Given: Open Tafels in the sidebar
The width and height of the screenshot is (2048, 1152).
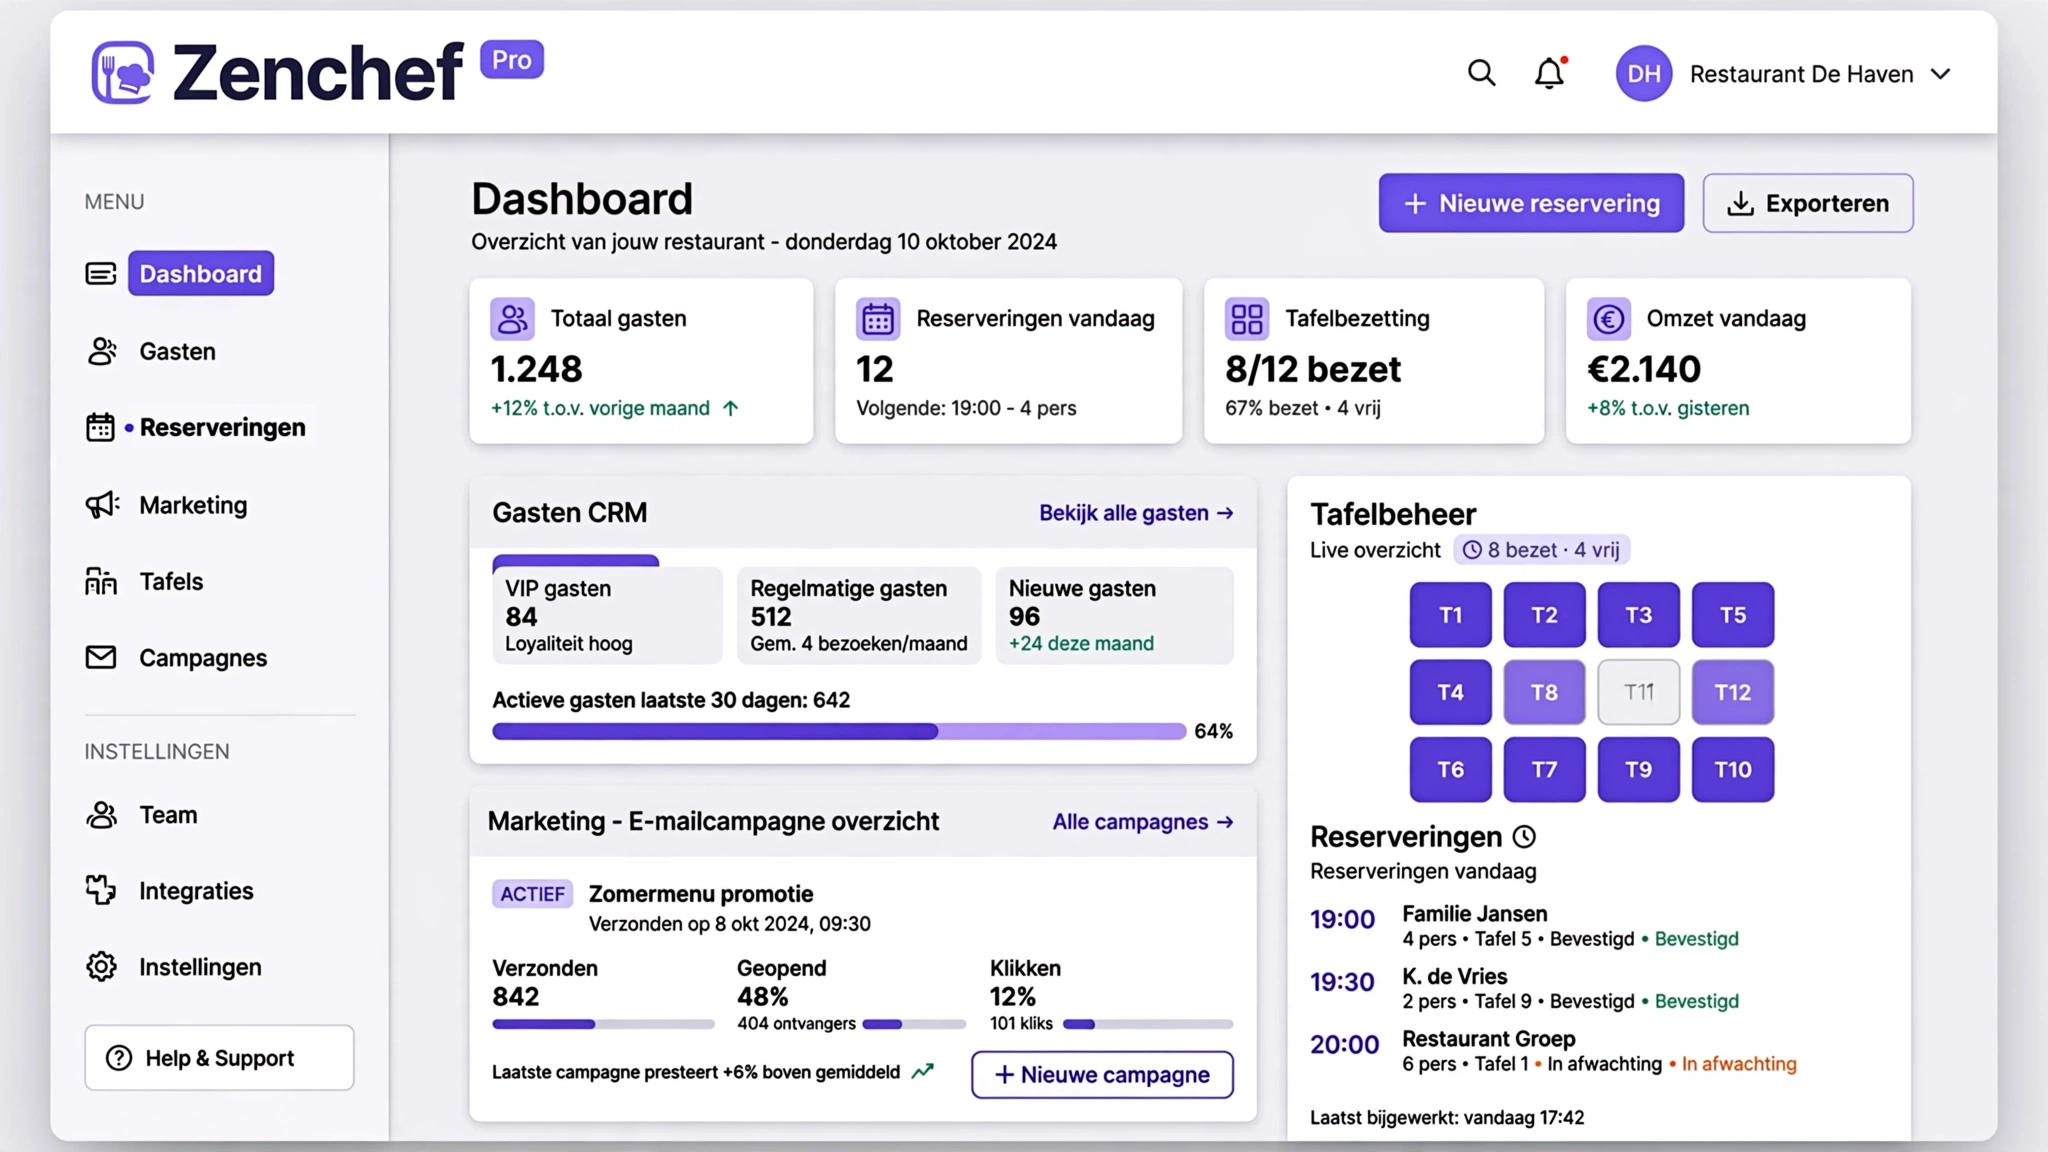Looking at the screenshot, I should [x=171, y=581].
